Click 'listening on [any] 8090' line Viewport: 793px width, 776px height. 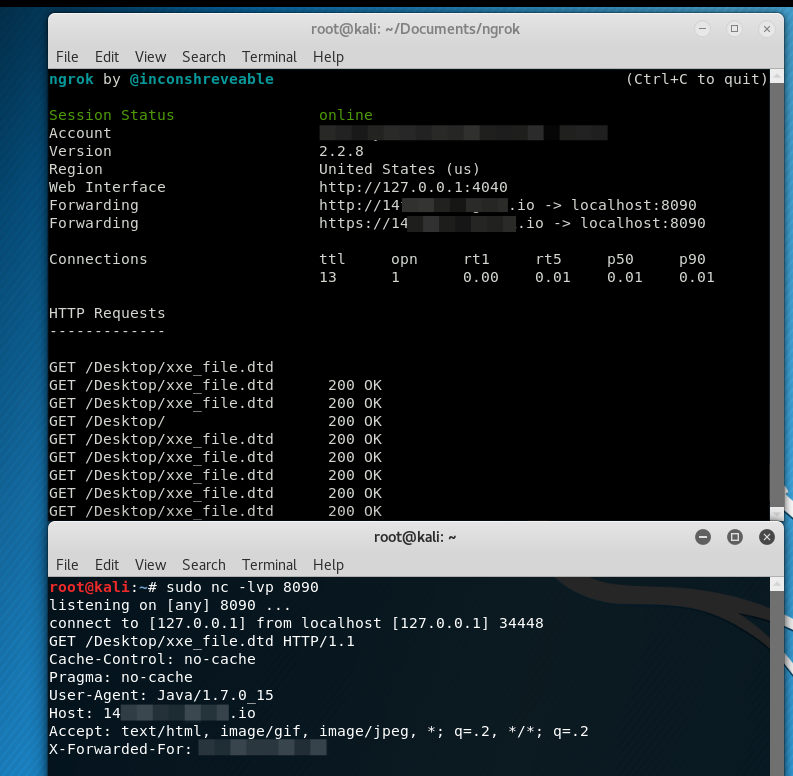coord(170,606)
